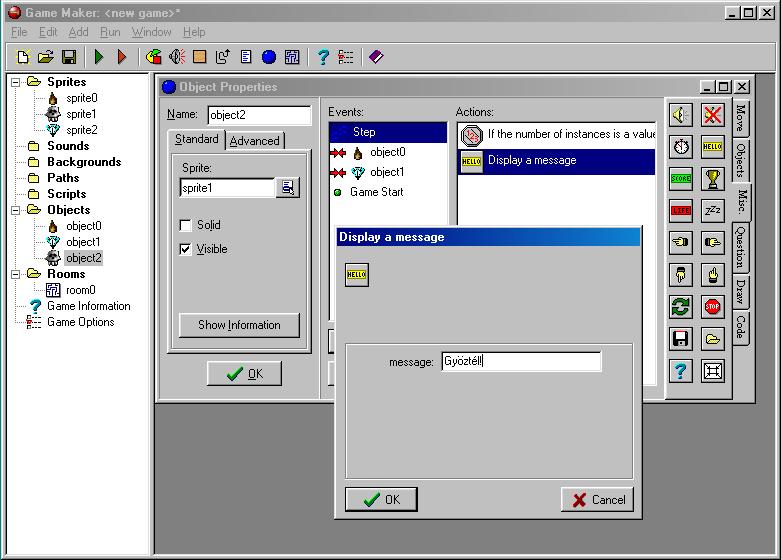Click the Save game floppy icon in main toolbar

pyautogui.click(x=69, y=57)
